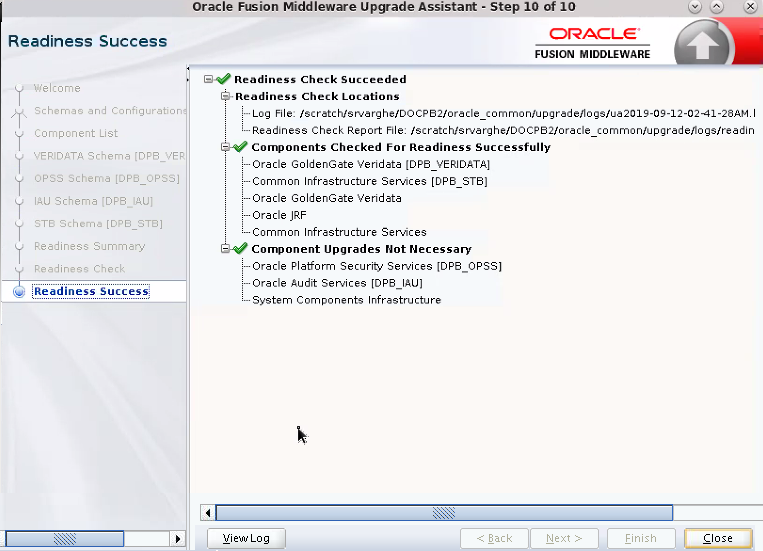Screen dimensions: 763x551
Task: Select the Readiness Check step
Action: (x=79, y=269)
